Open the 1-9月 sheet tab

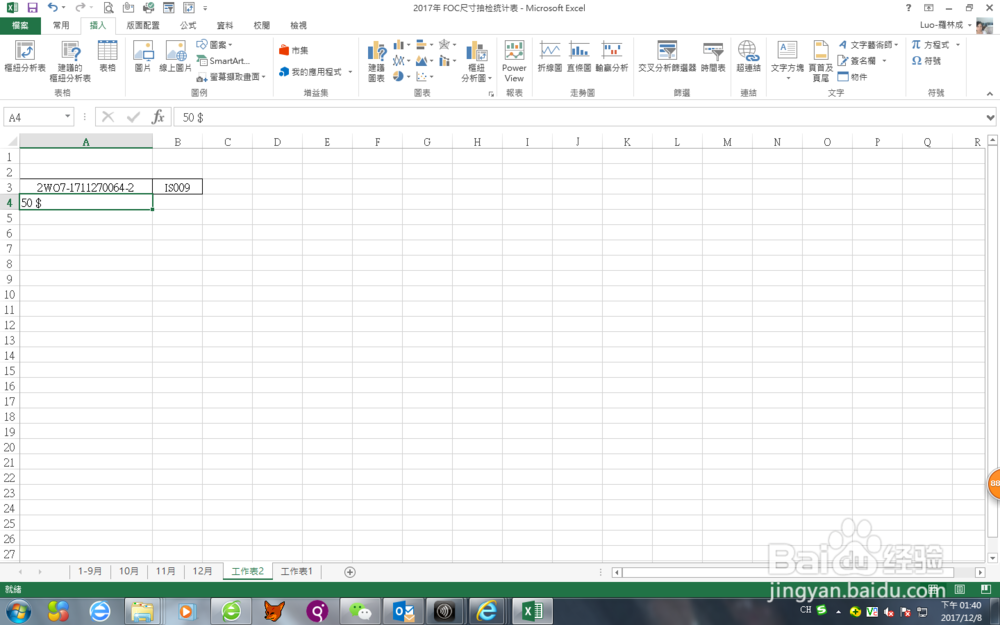point(90,571)
